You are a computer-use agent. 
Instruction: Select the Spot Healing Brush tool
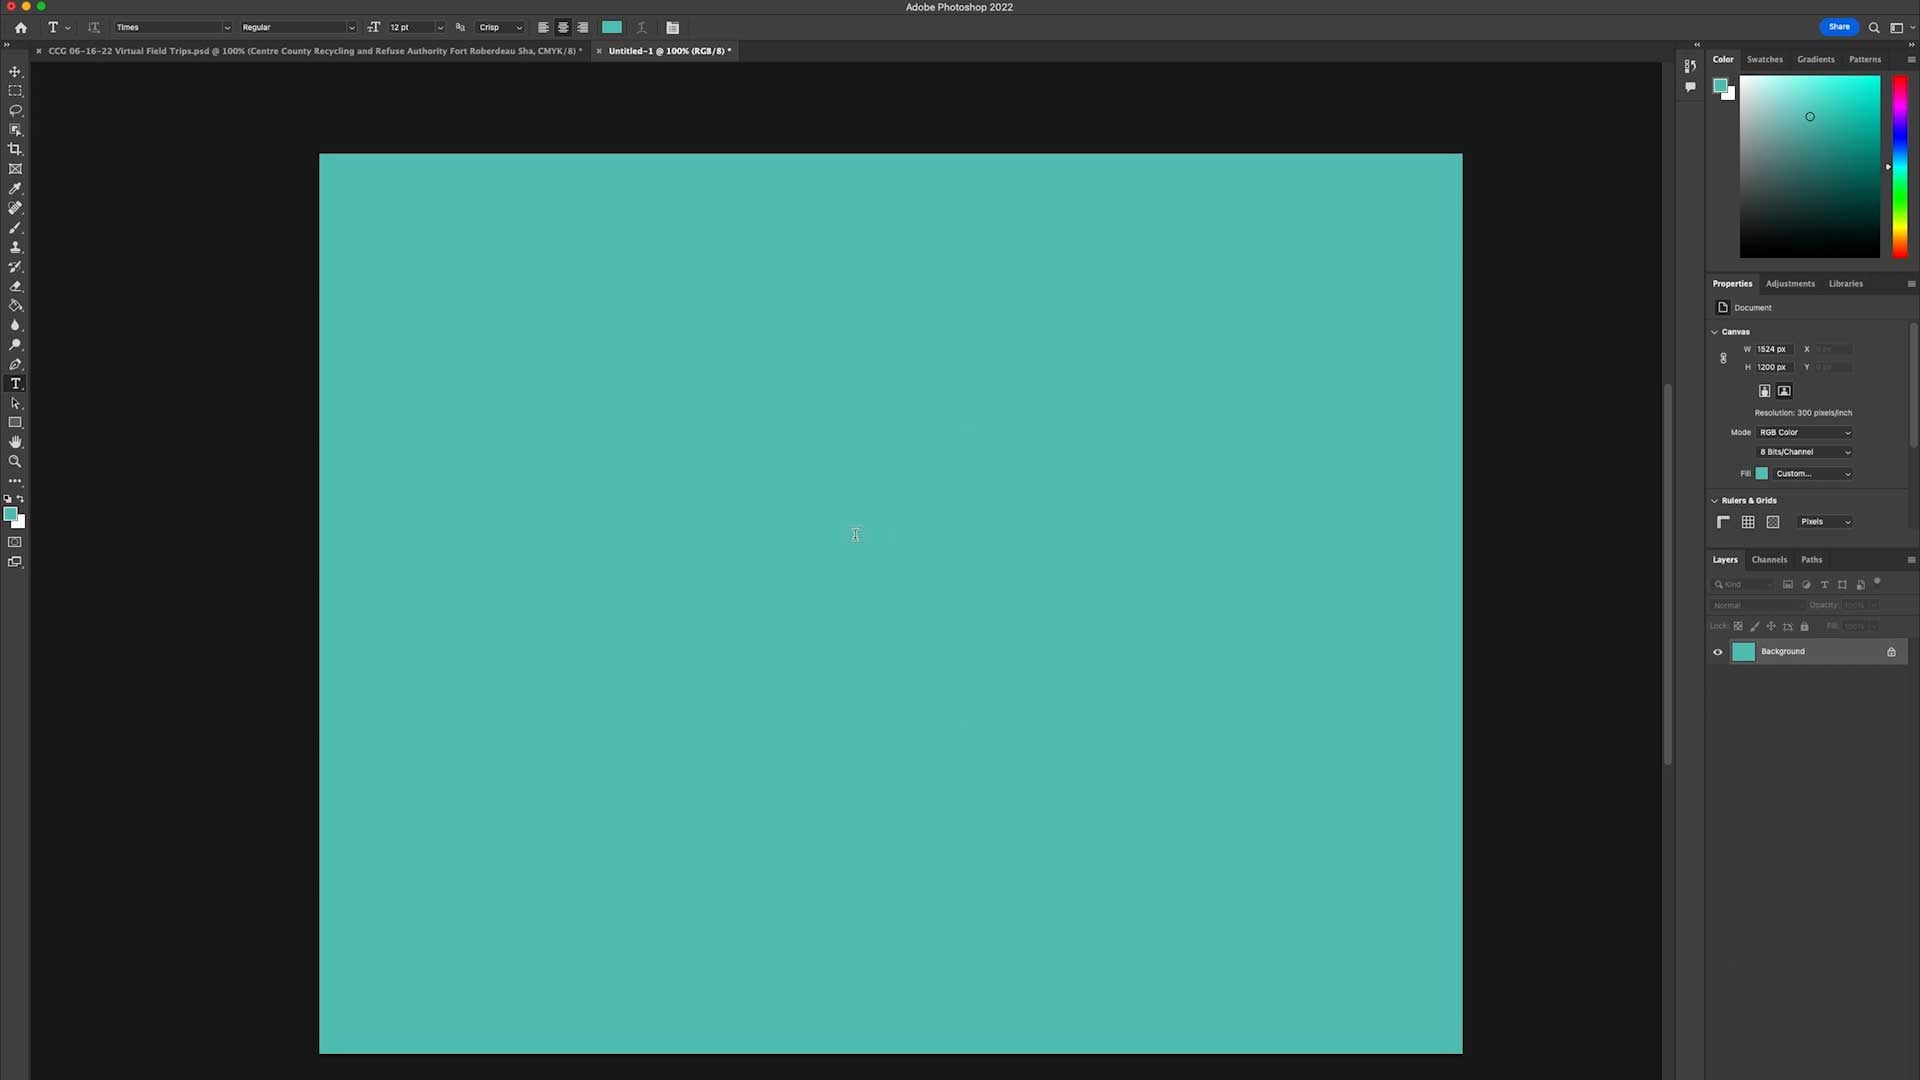click(x=15, y=208)
